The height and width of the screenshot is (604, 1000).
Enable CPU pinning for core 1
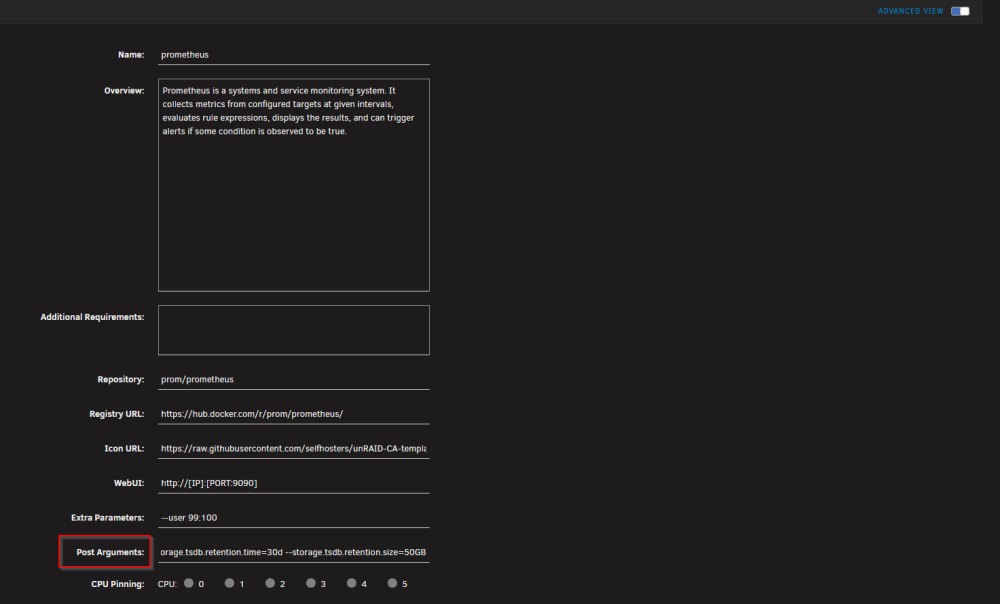tap(230, 583)
